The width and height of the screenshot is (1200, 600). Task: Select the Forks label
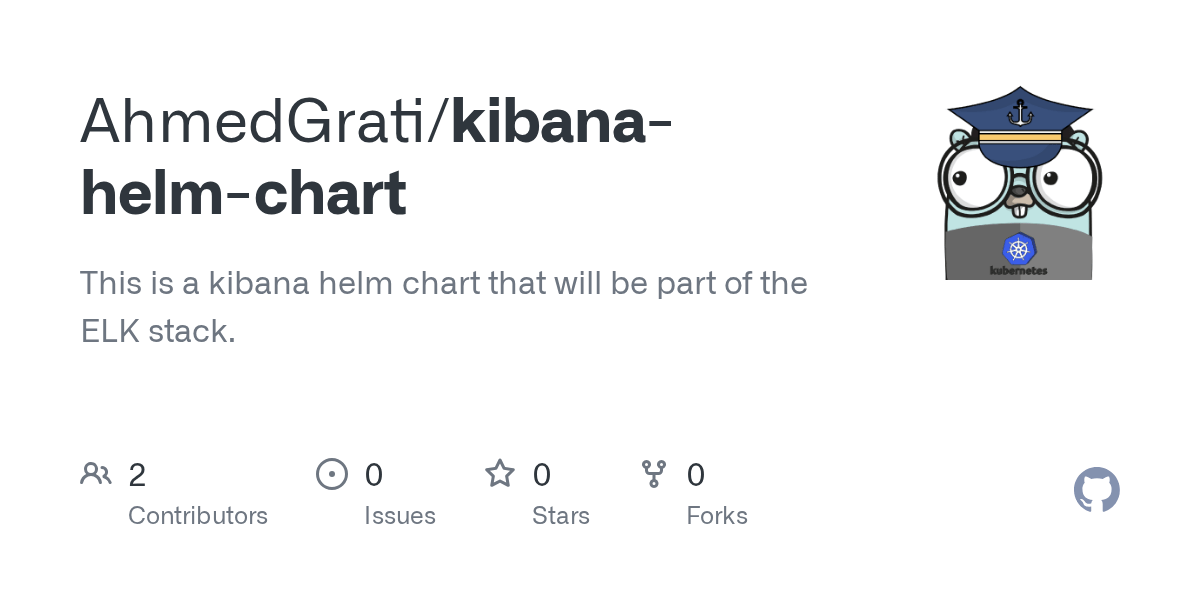(x=717, y=516)
